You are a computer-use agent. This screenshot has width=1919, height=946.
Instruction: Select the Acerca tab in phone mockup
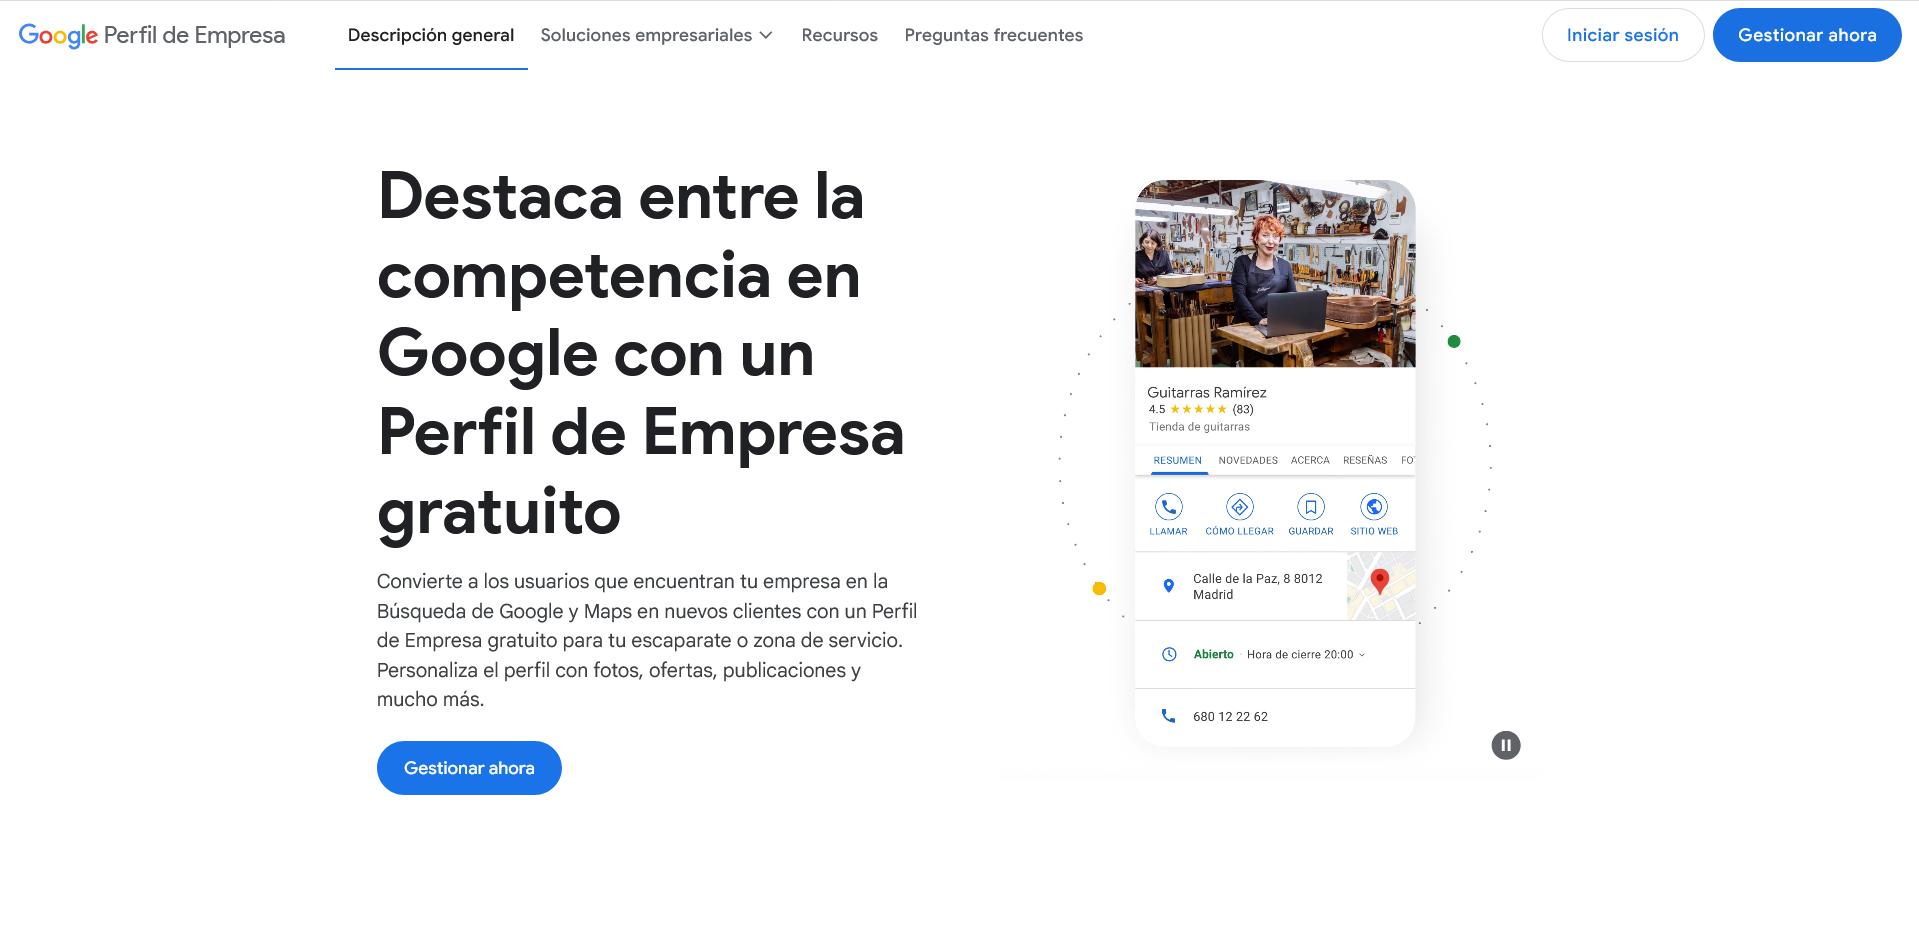coord(1310,460)
